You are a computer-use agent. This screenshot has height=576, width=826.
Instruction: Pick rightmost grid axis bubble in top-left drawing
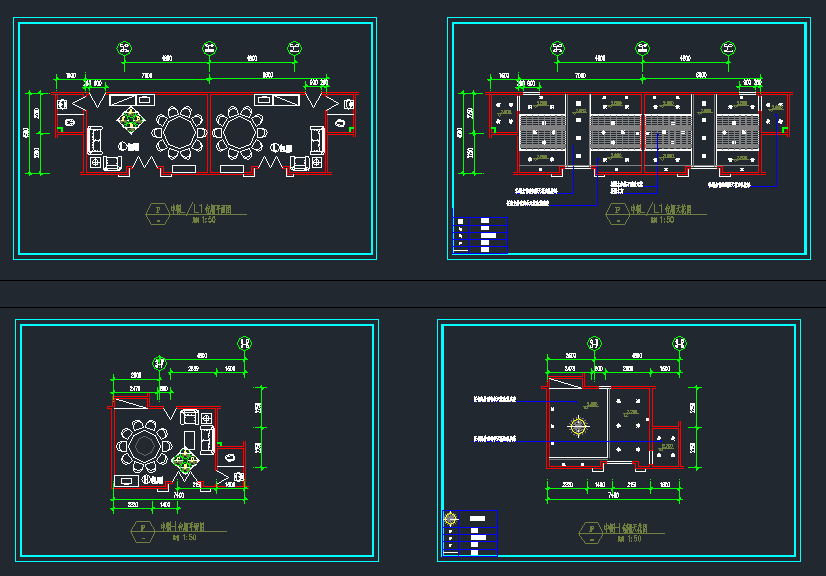295,47
